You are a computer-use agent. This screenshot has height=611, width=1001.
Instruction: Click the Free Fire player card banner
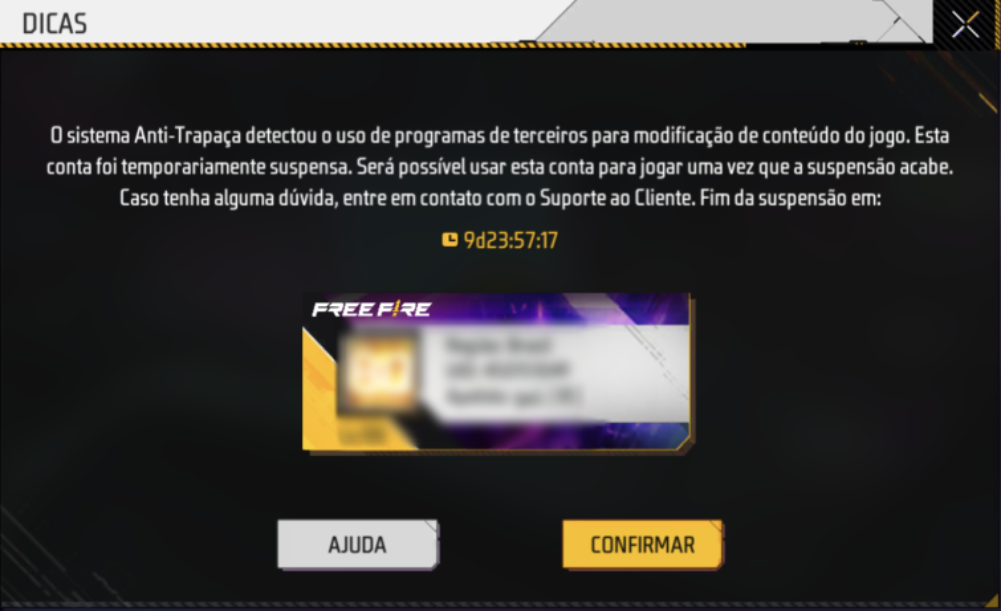pos(496,372)
